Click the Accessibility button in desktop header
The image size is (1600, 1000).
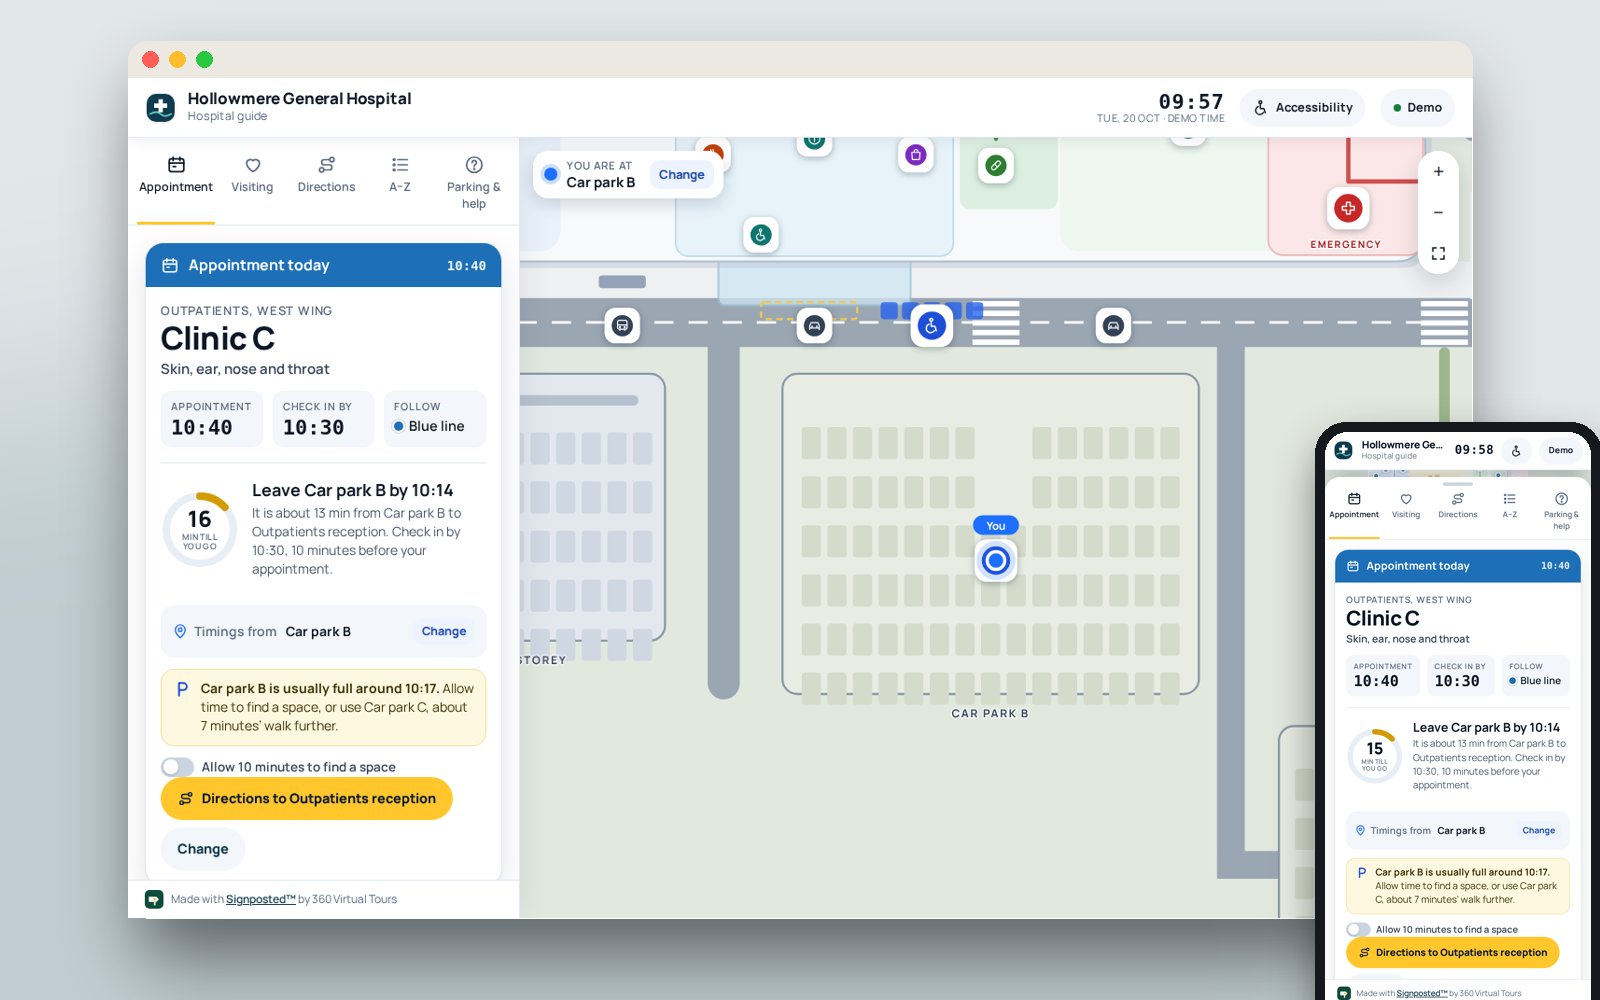click(1303, 108)
